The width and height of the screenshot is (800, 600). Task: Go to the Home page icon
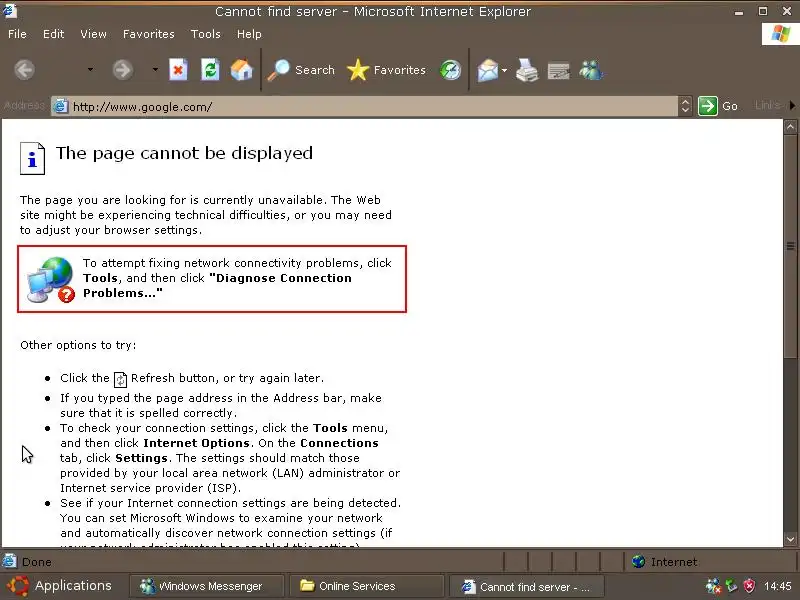[242, 70]
